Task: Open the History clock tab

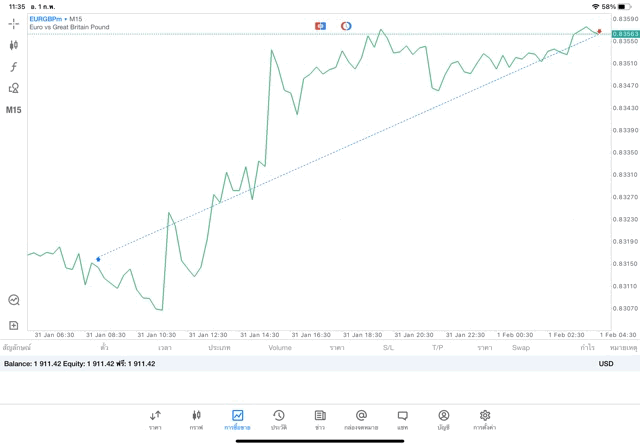Action: click(278, 419)
